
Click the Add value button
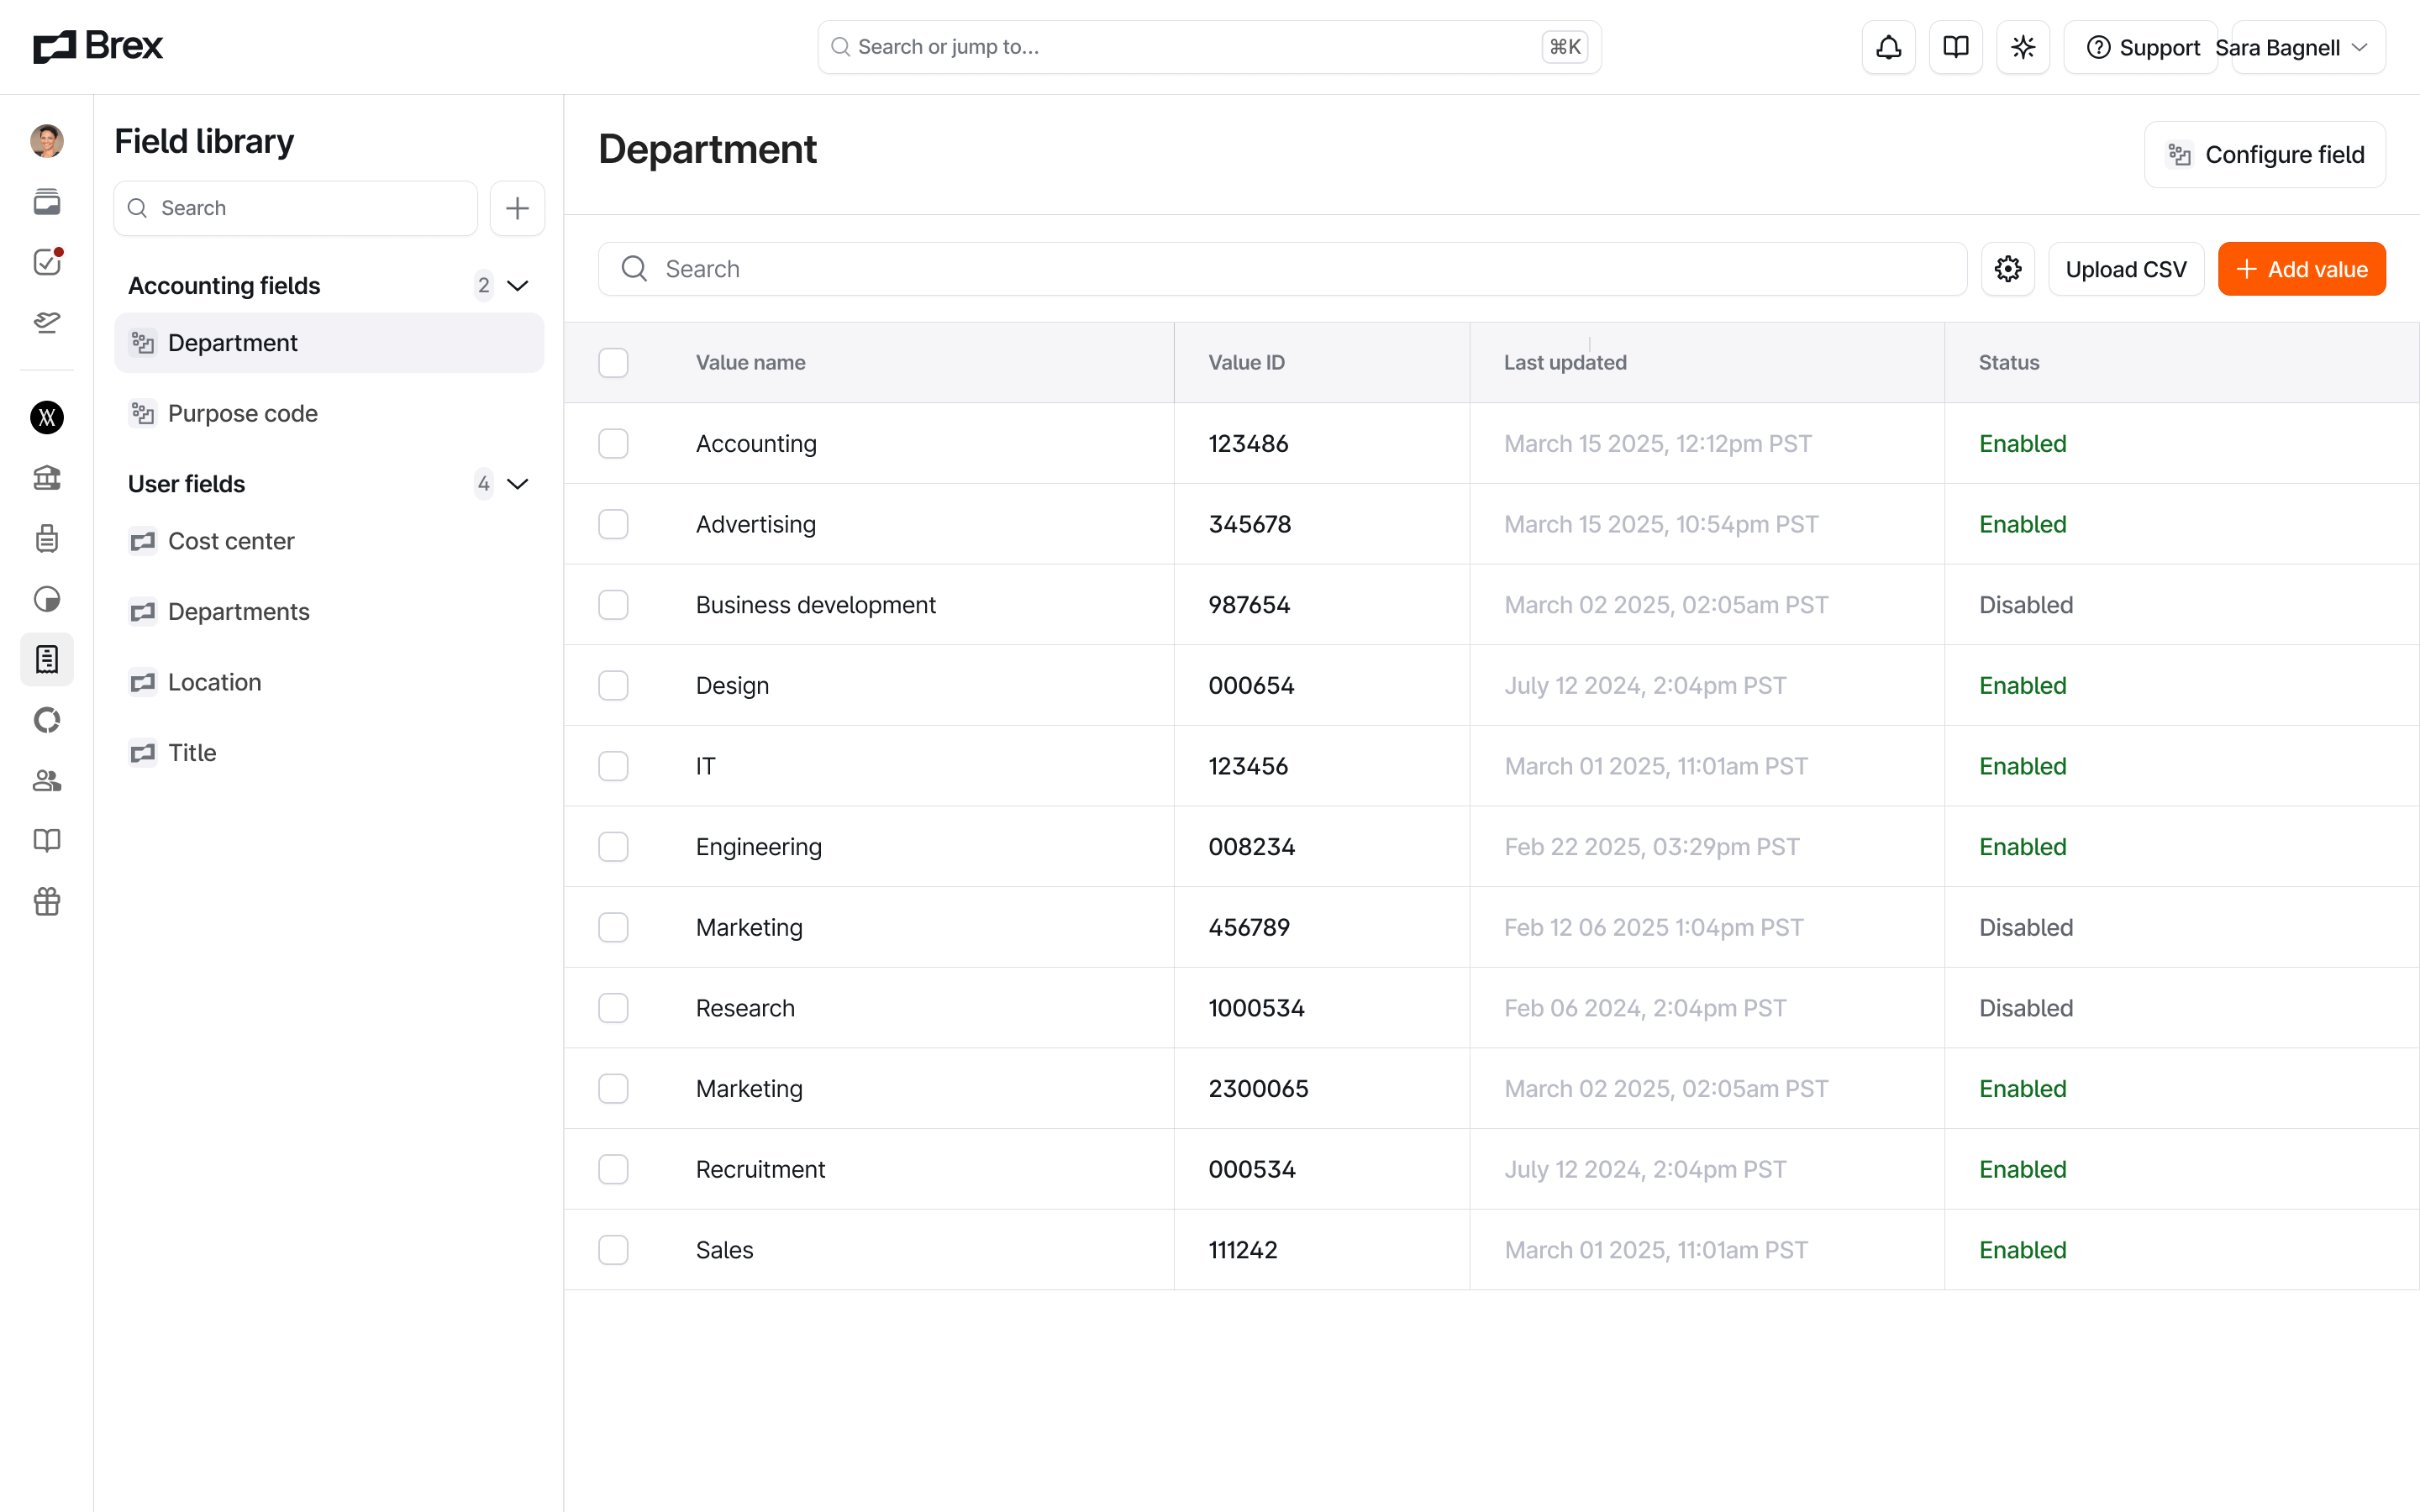click(2301, 269)
